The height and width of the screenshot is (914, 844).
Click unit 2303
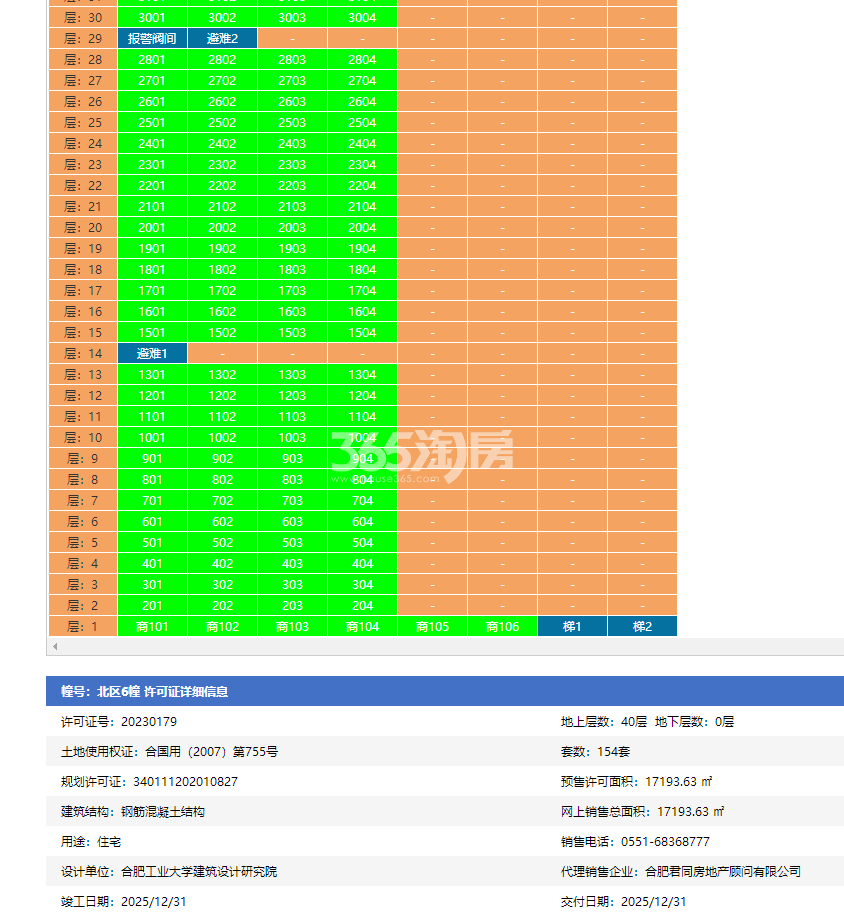coord(293,164)
